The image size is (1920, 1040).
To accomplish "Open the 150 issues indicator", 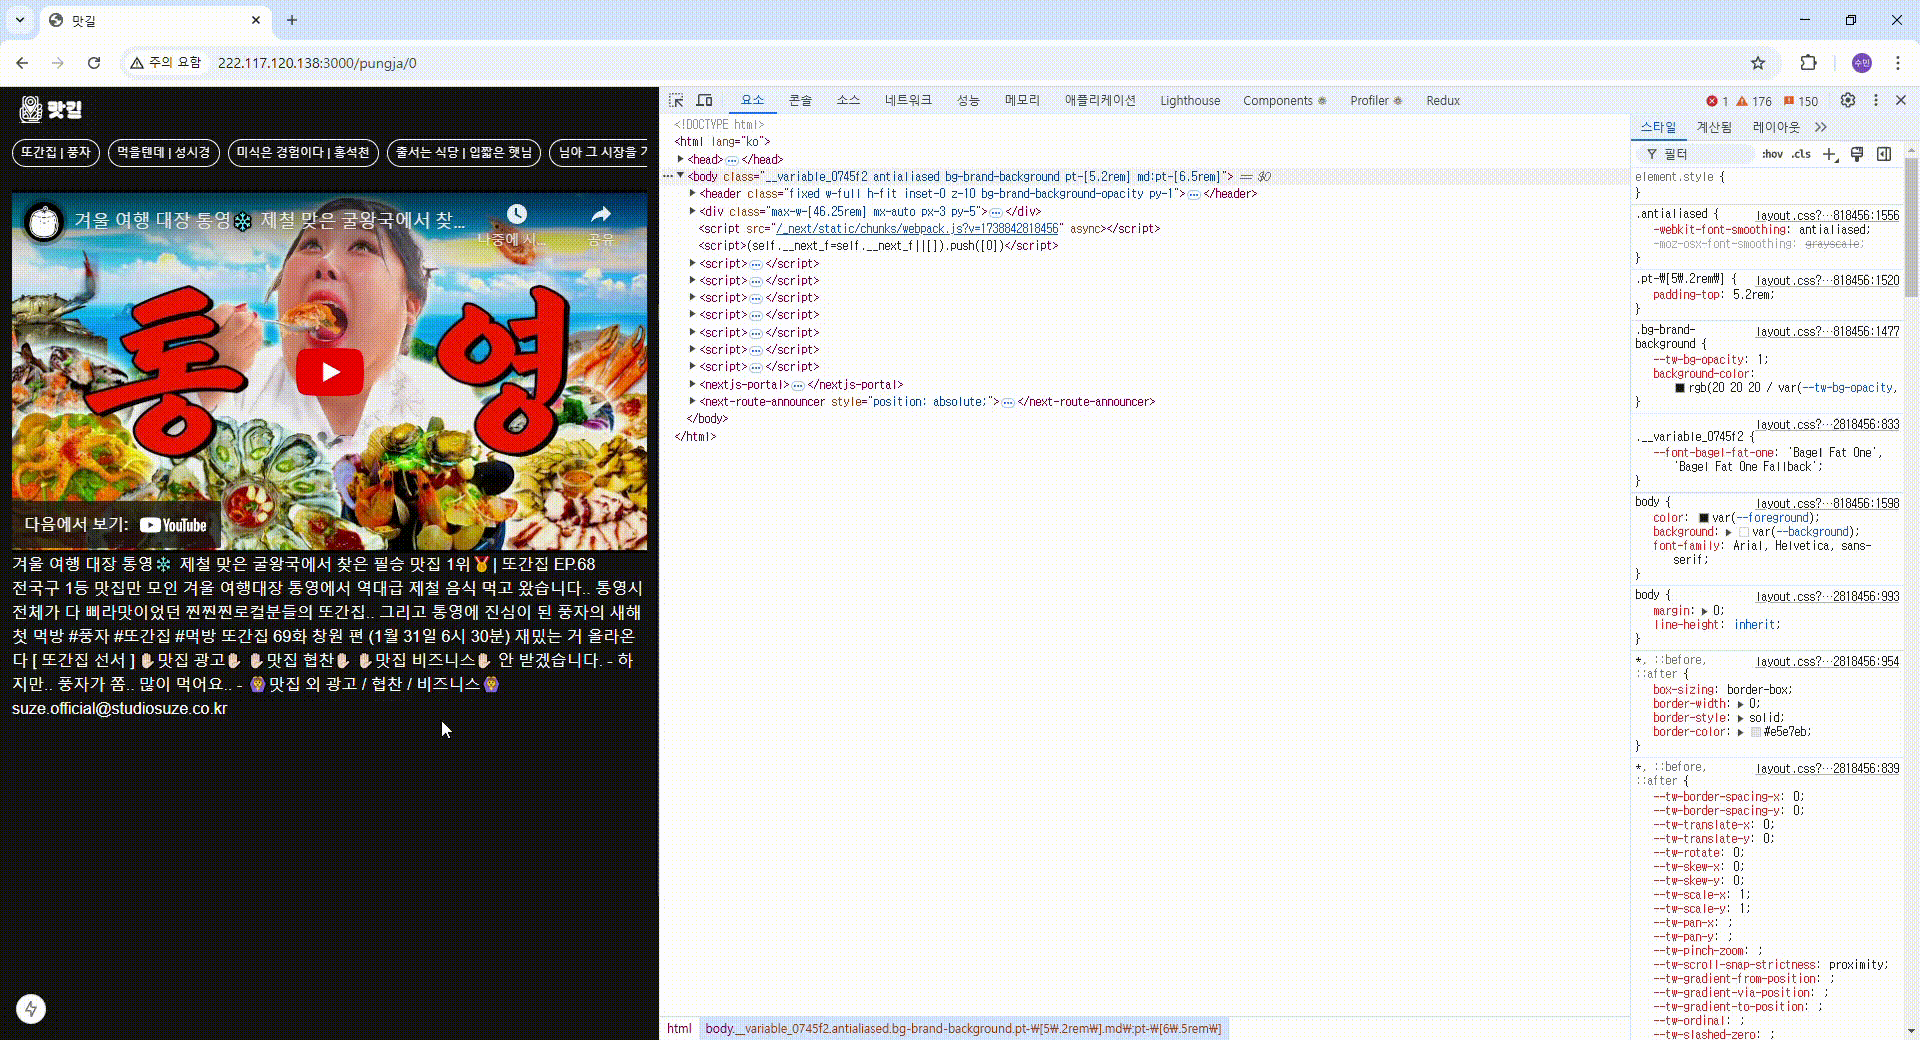I will (1801, 101).
